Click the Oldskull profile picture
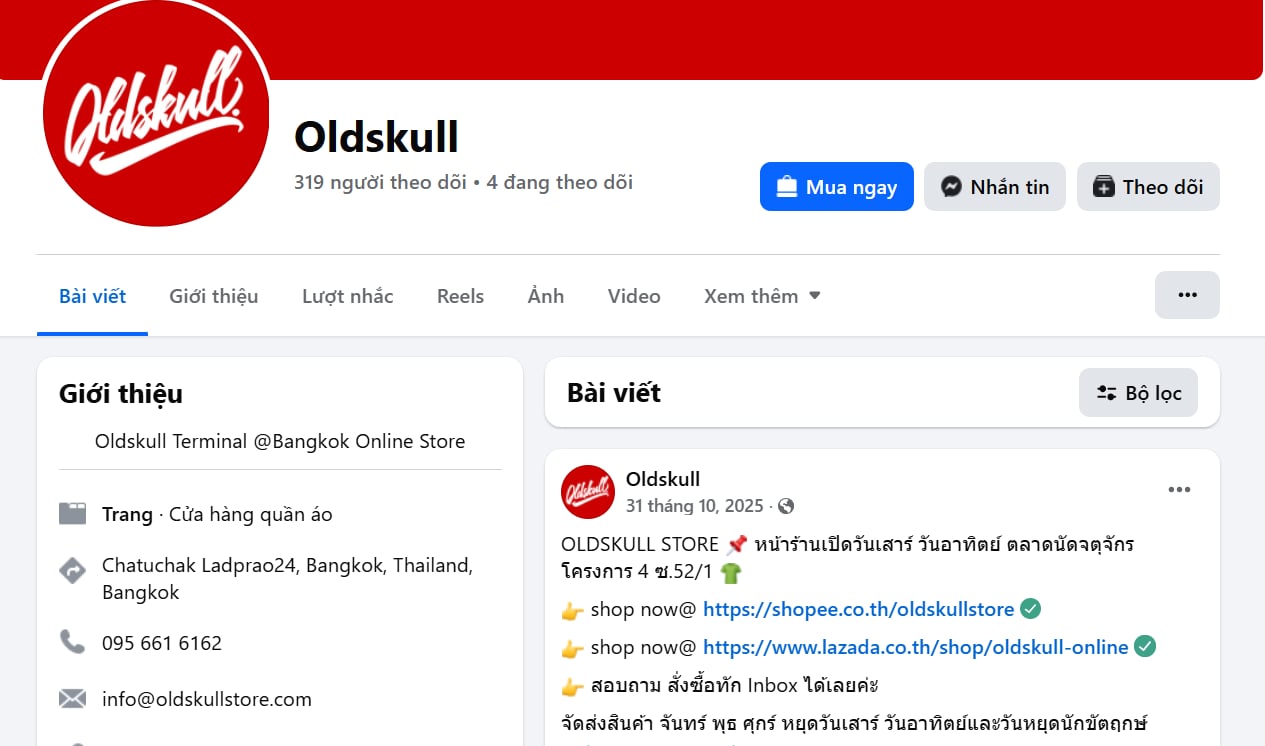Viewport: 1265px width, 746px height. (156, 113)
